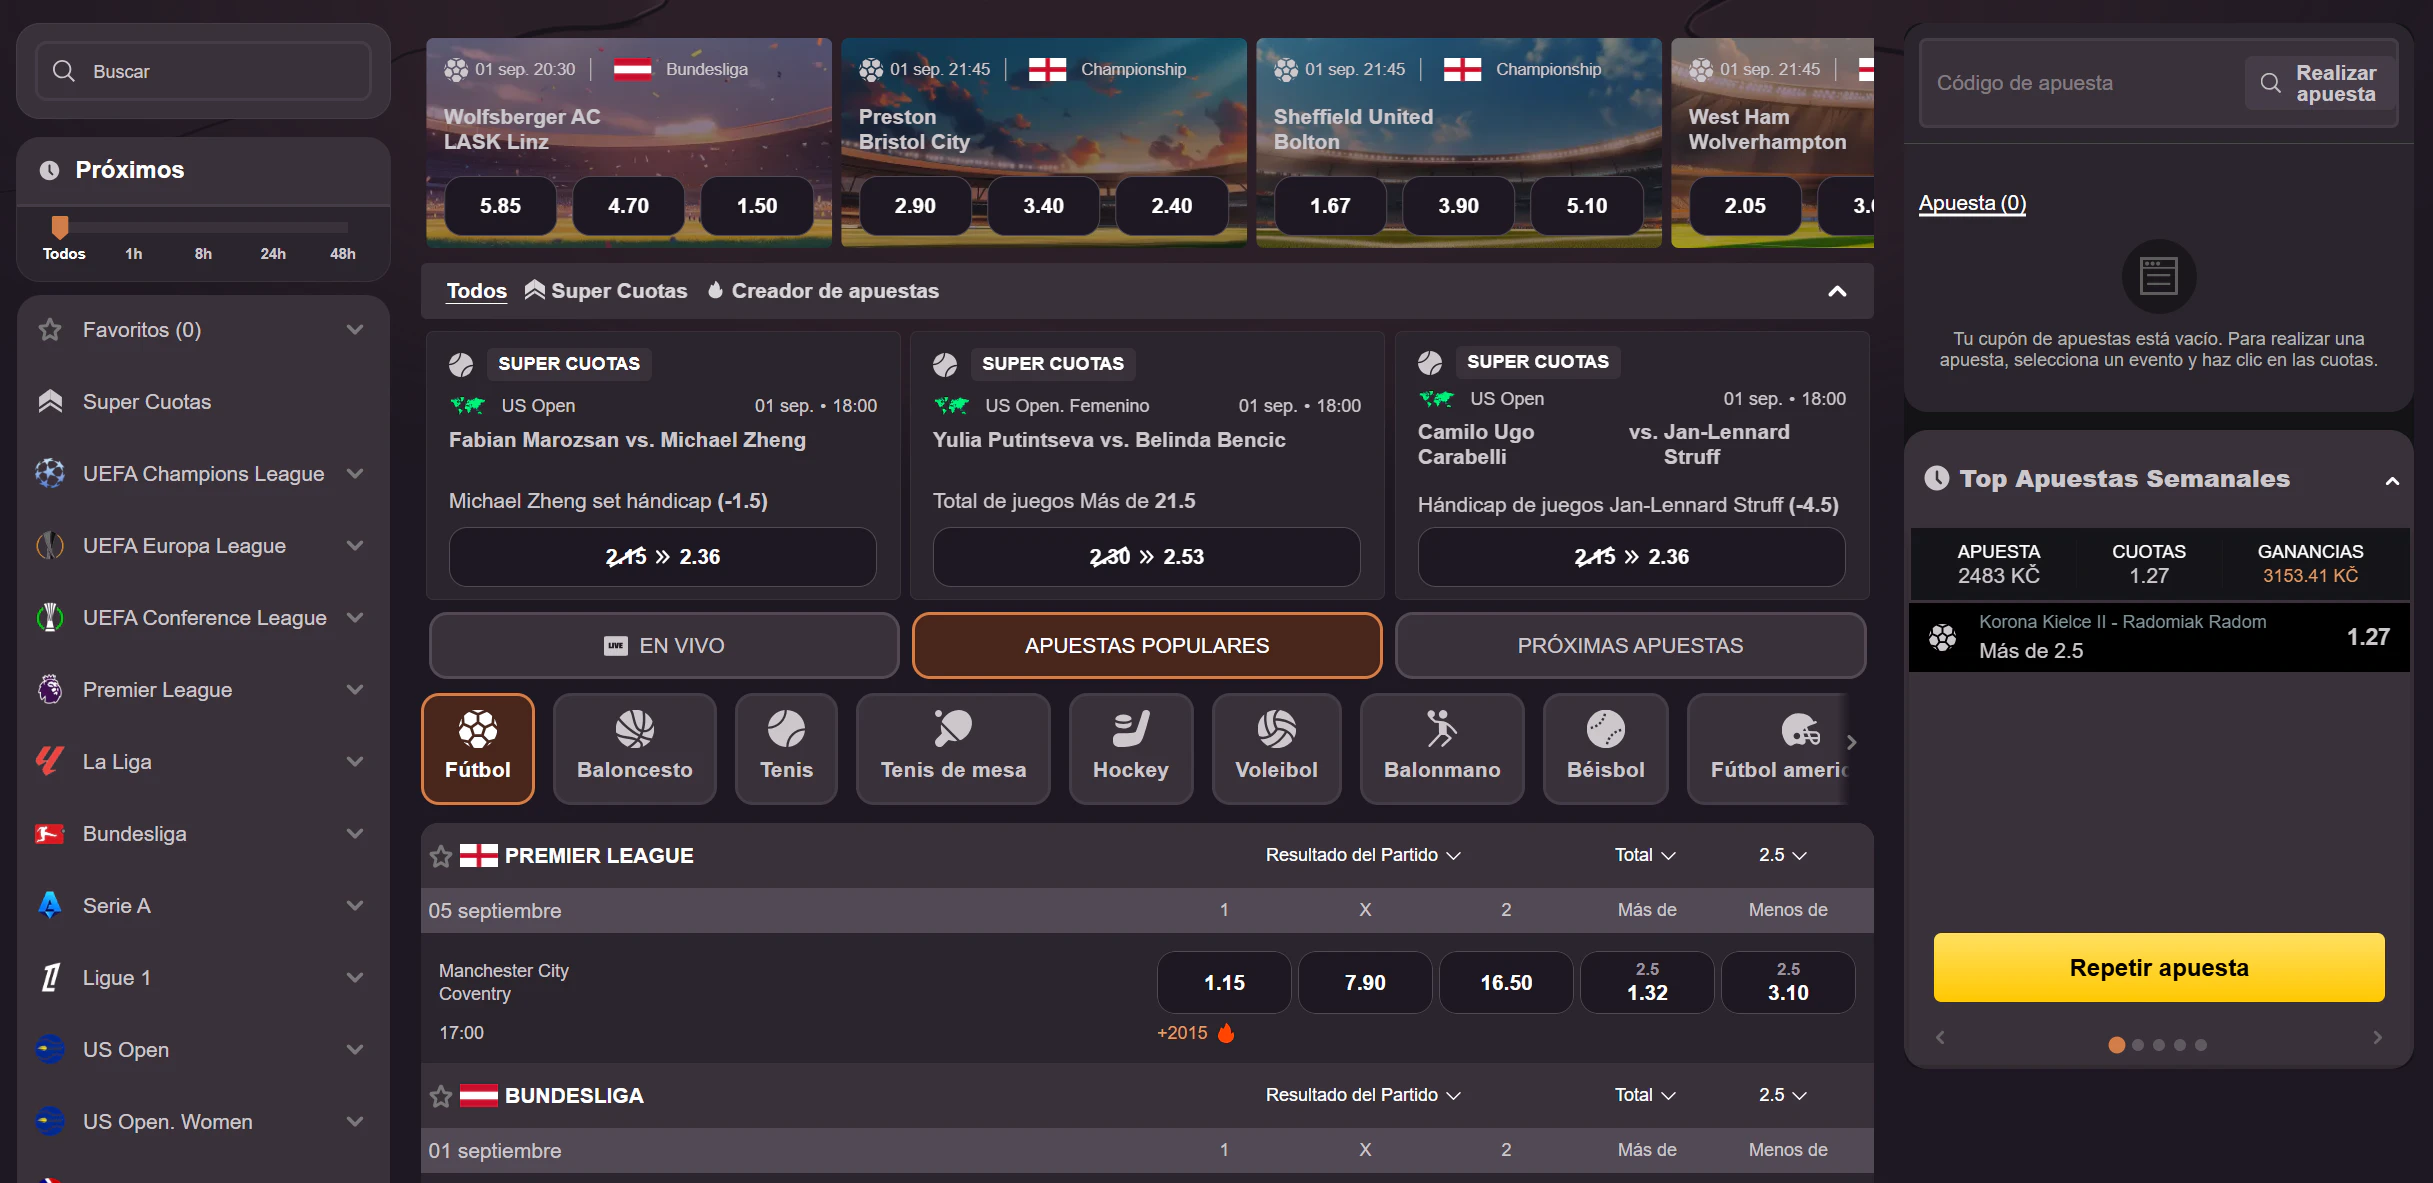Favorite the BUNDESLIGA section with star
The width and height of the screenshot is (2433, 1183).
coord(441,1096)
